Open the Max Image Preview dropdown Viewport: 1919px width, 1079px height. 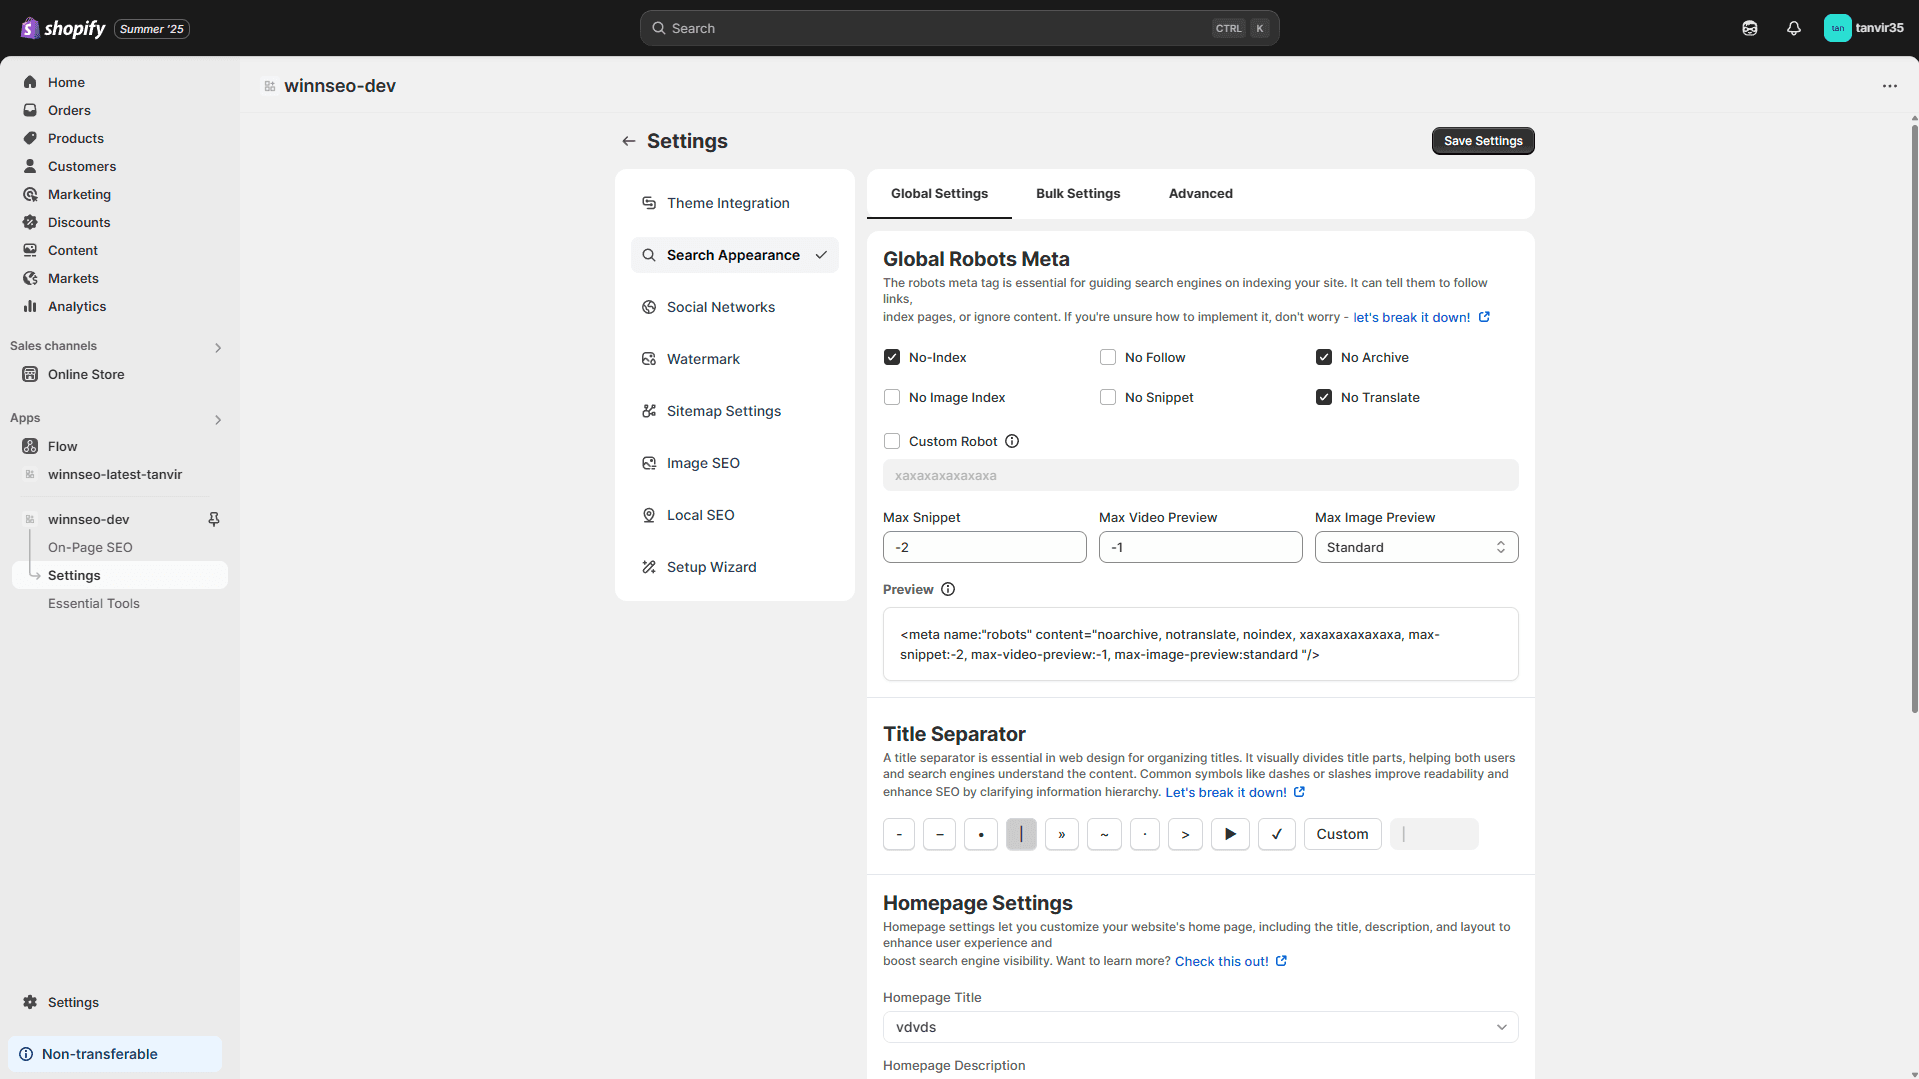[x=1416, y=547]
